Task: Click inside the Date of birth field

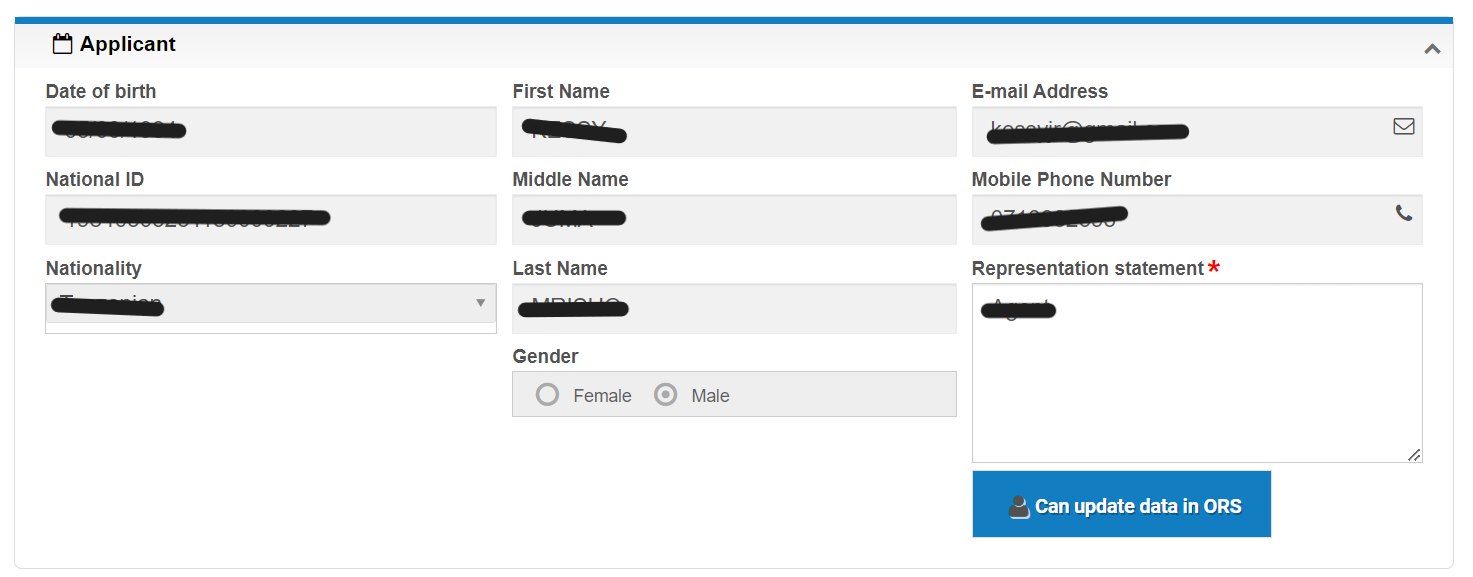Action: [270, 131]
